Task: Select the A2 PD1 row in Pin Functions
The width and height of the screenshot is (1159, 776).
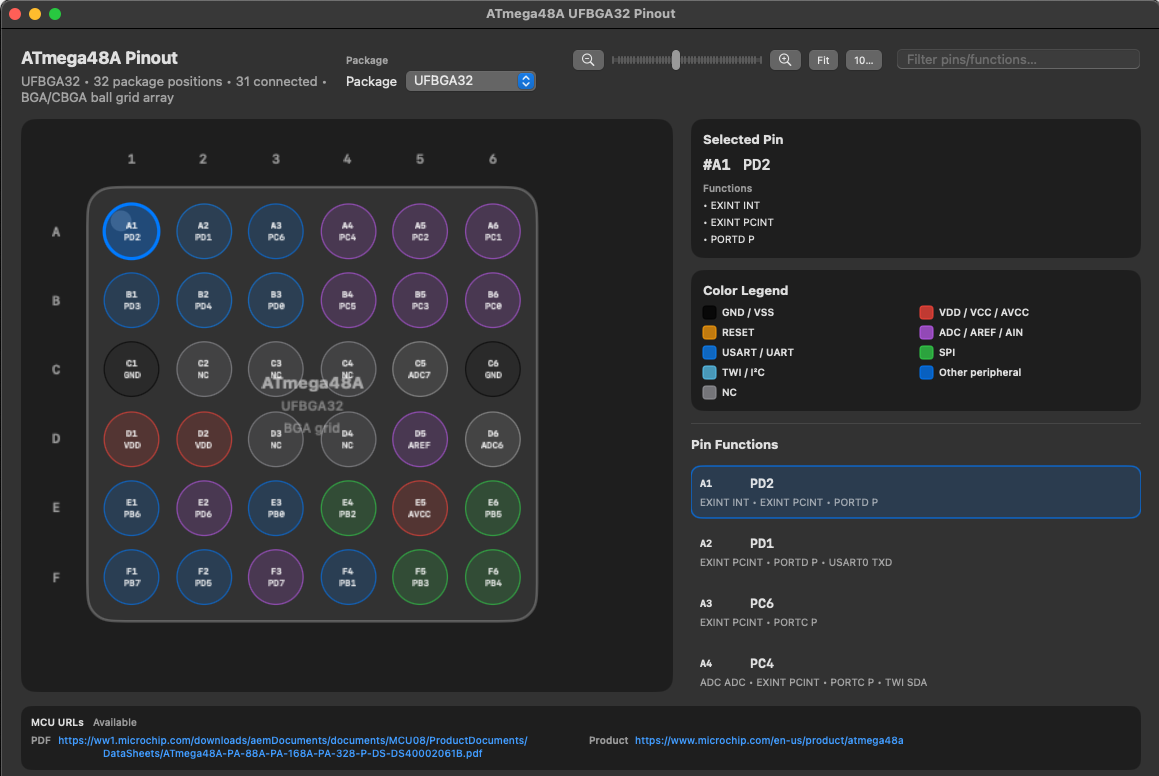Action: tap(915, 552)
